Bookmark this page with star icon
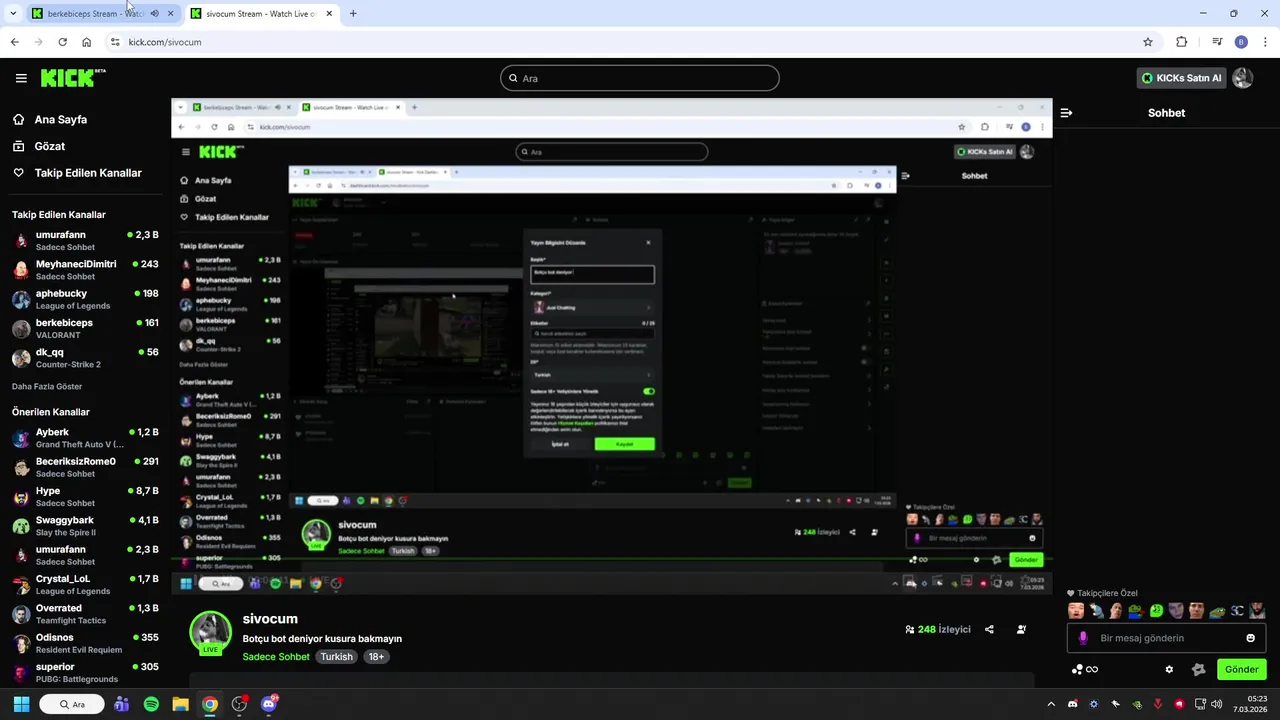 (1148, 42)
